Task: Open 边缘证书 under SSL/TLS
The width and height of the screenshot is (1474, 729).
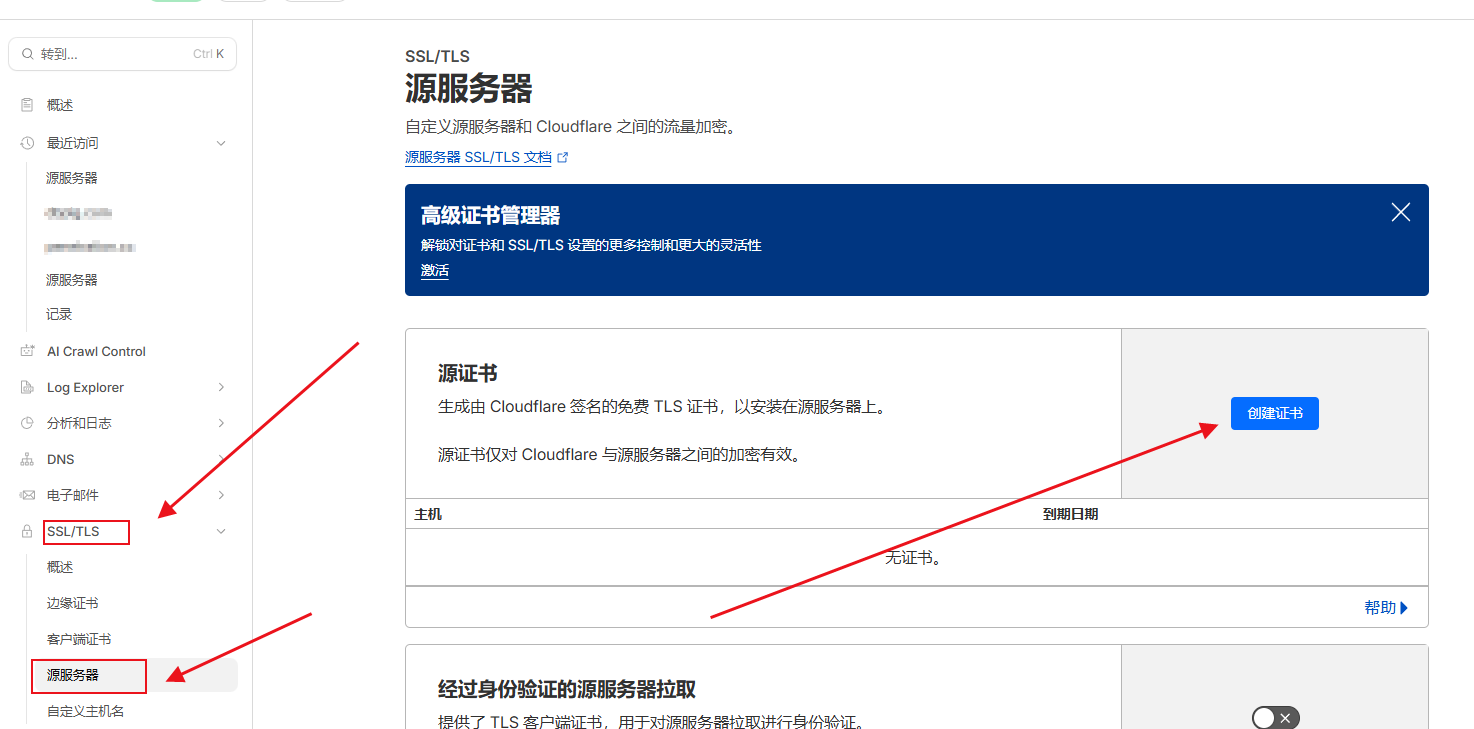Action: pos(73,603)
